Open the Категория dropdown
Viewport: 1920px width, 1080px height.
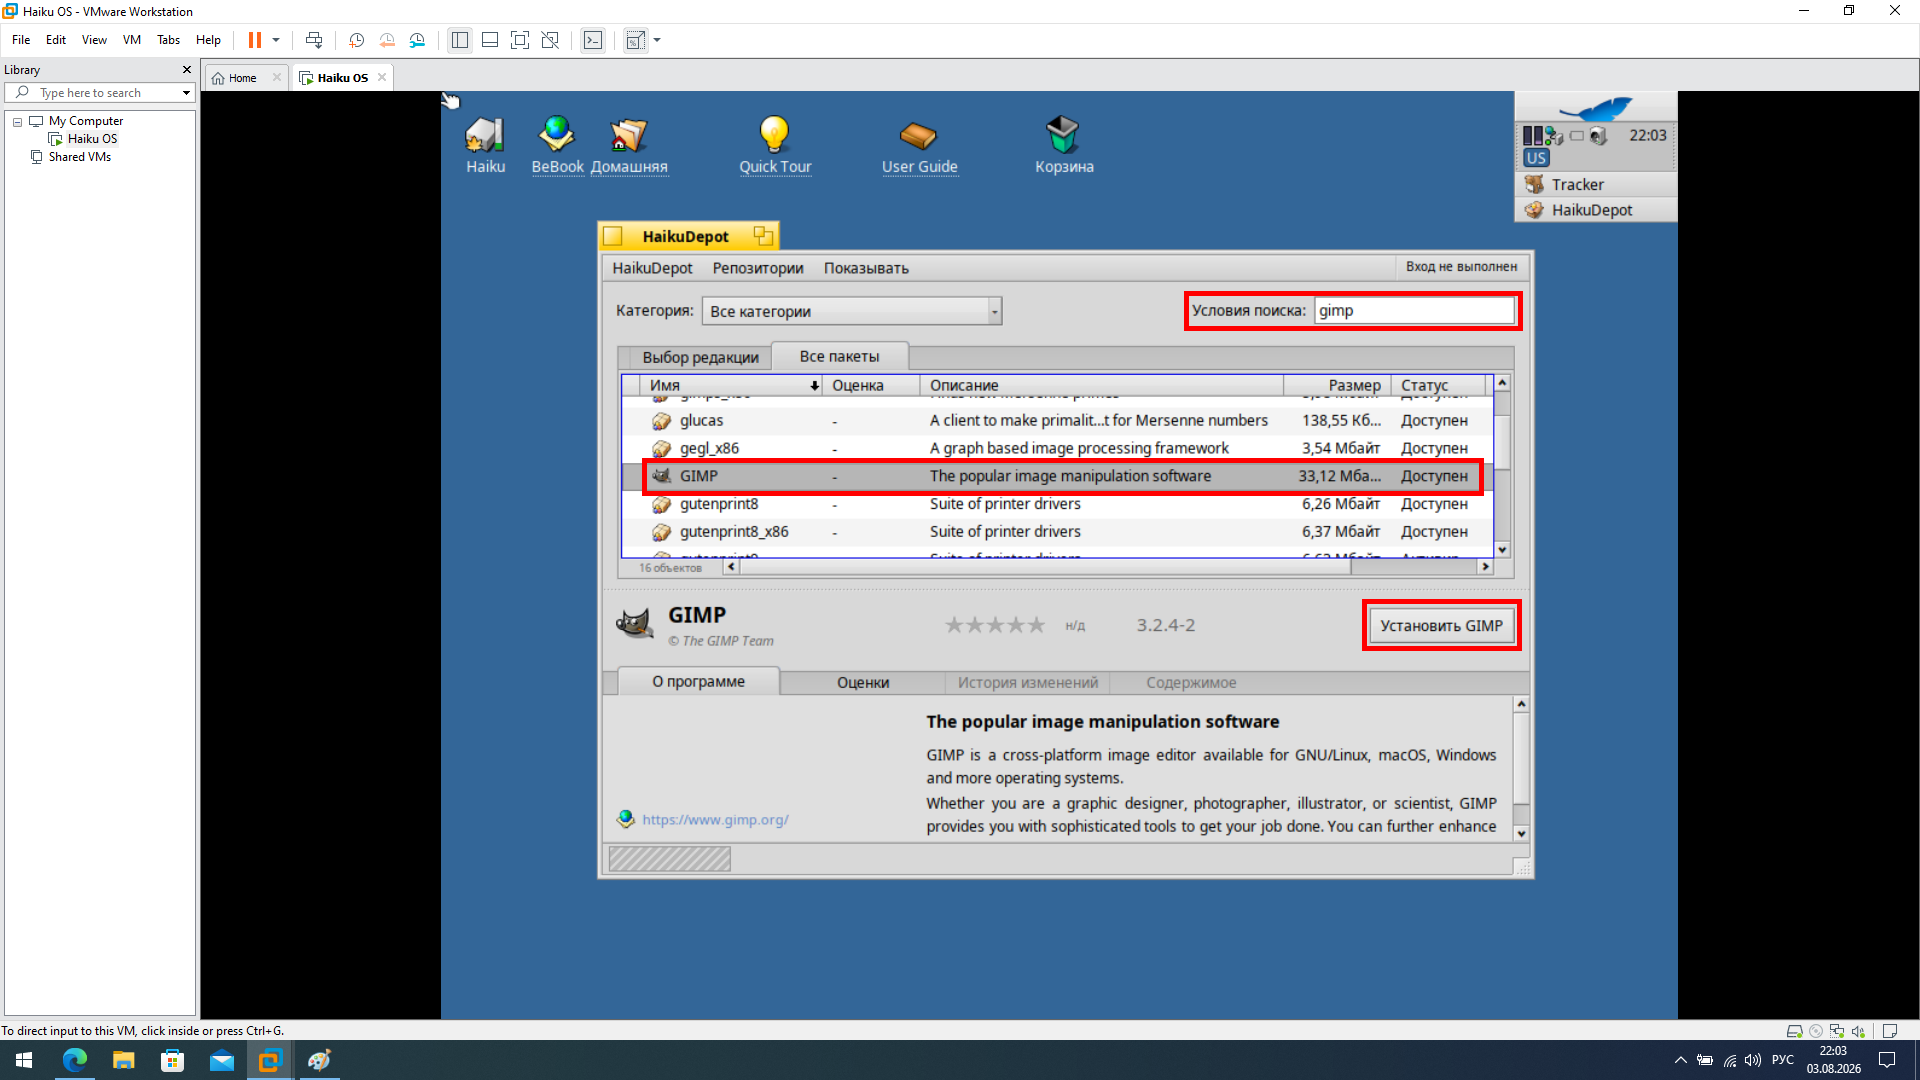pyautogui.click(x=852, y=311)
